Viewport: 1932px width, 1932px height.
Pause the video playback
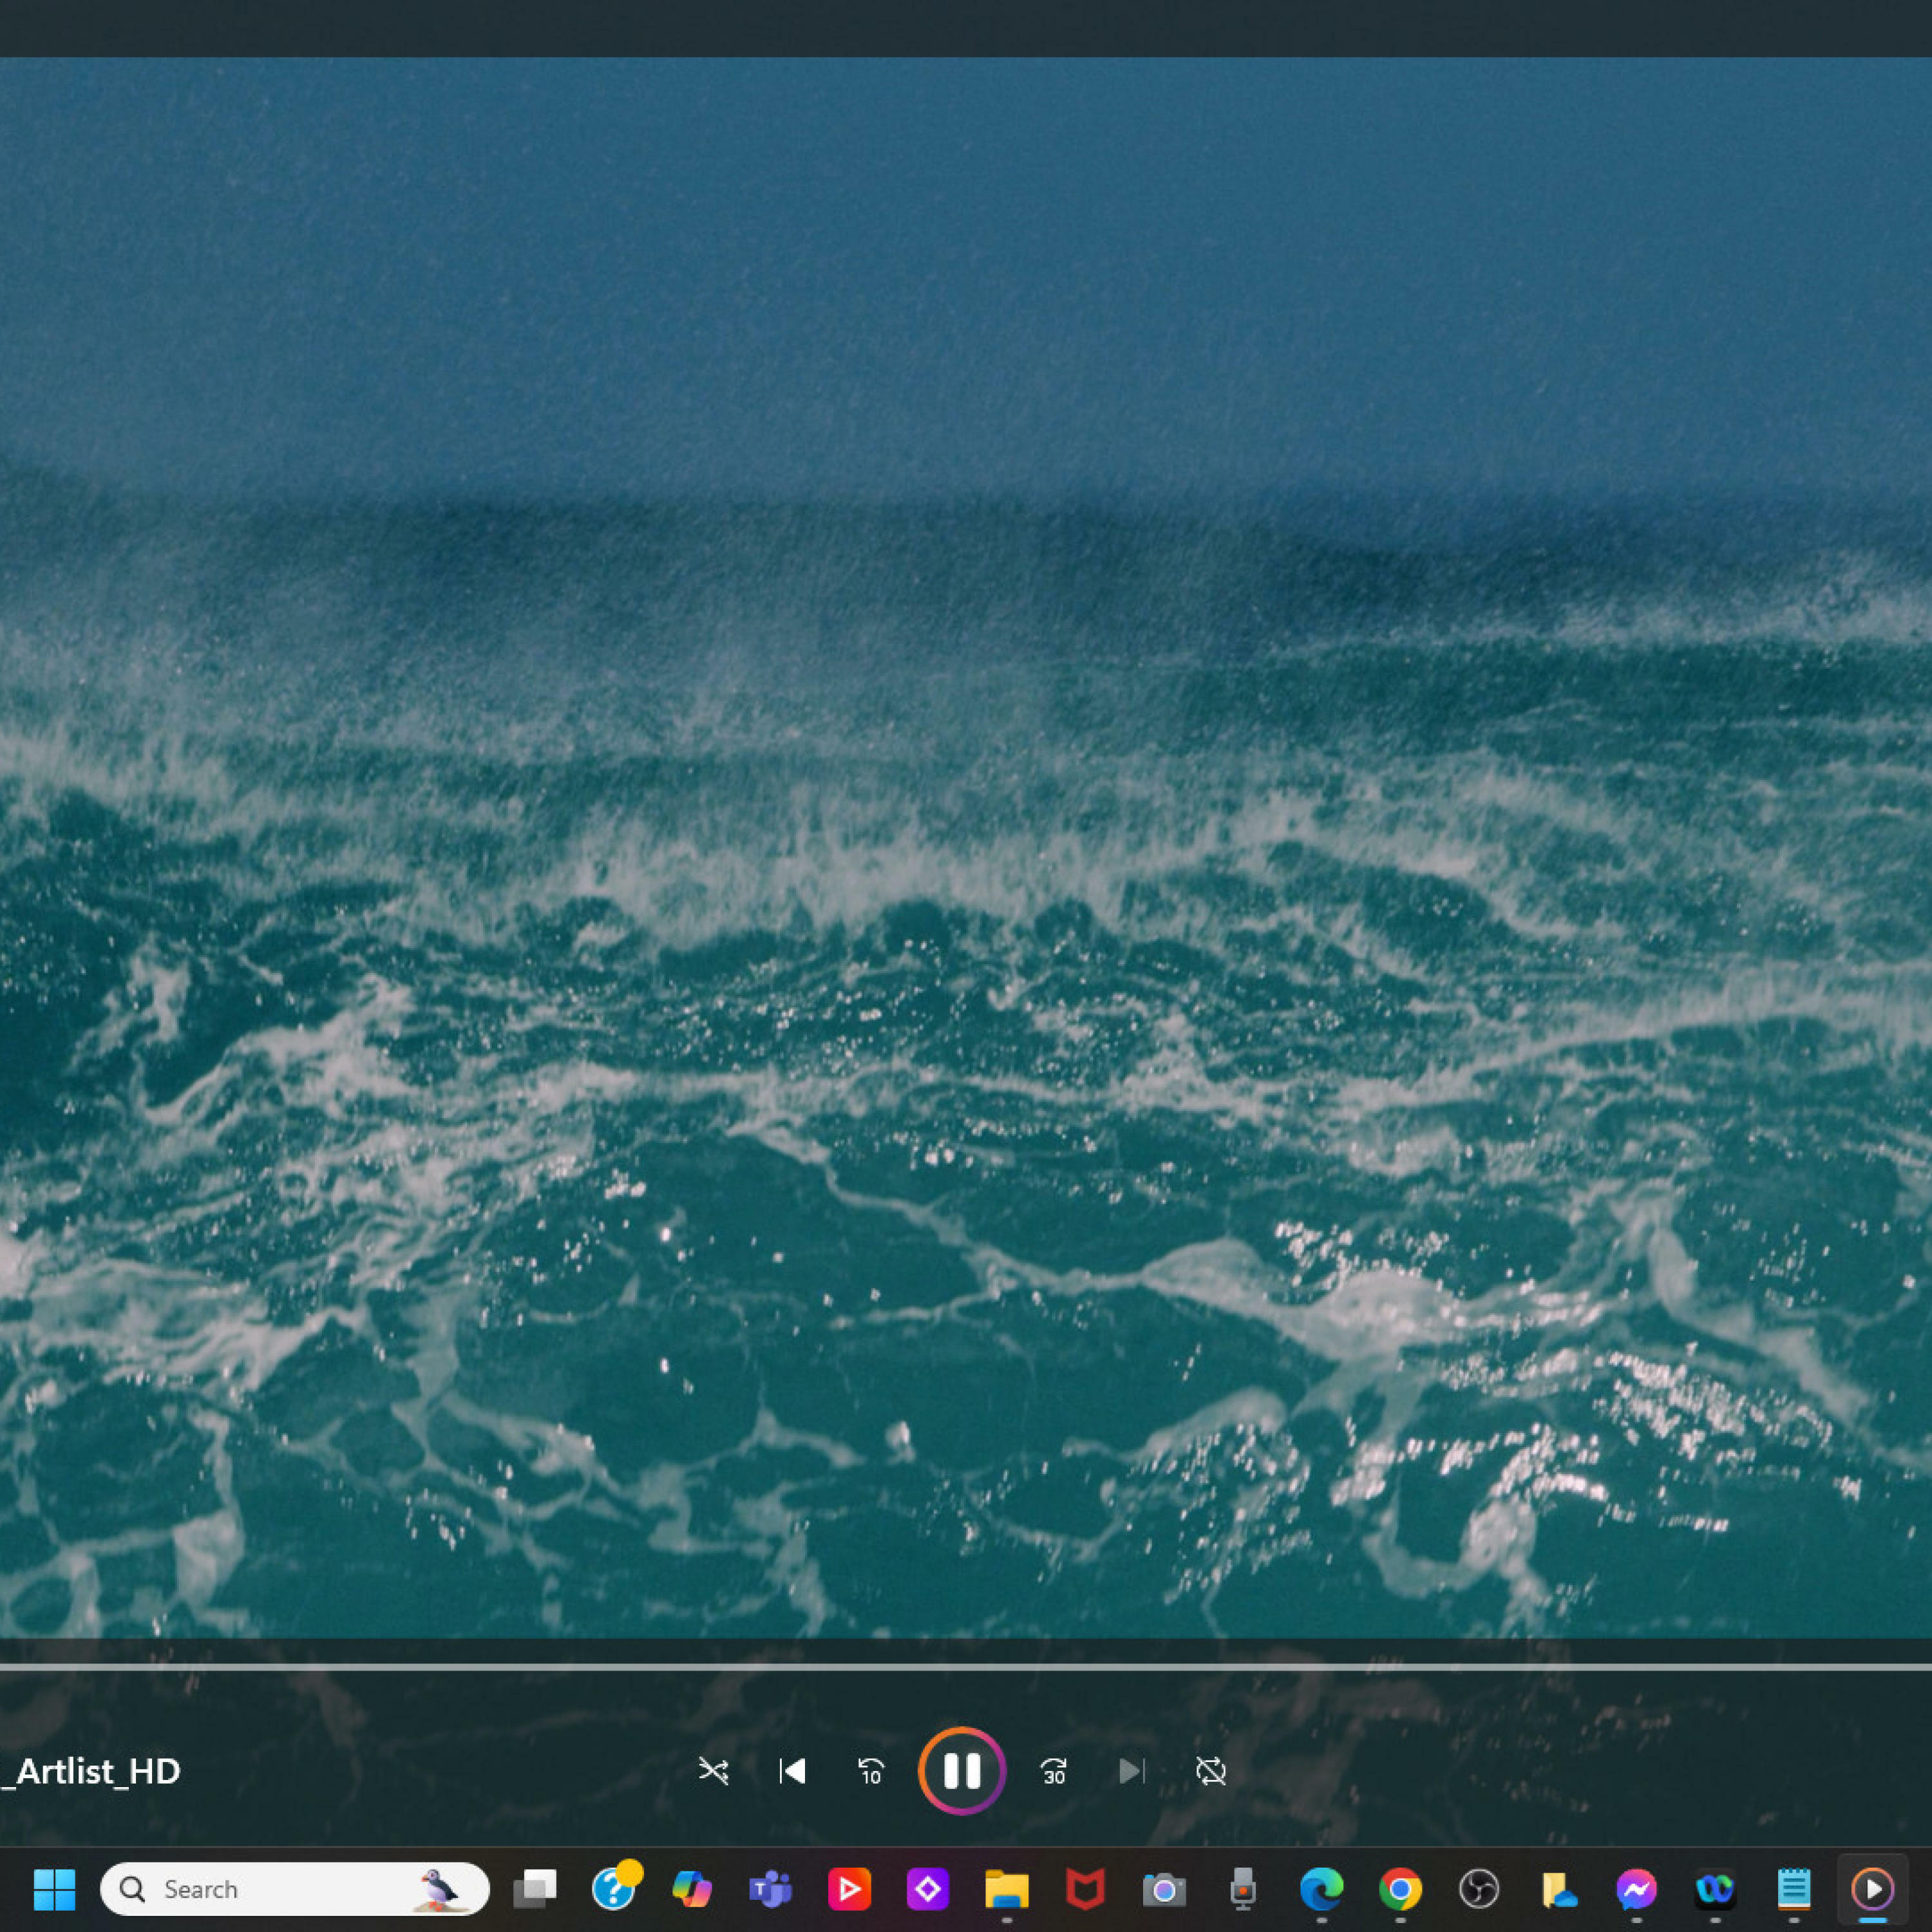tap(961, 1771)
